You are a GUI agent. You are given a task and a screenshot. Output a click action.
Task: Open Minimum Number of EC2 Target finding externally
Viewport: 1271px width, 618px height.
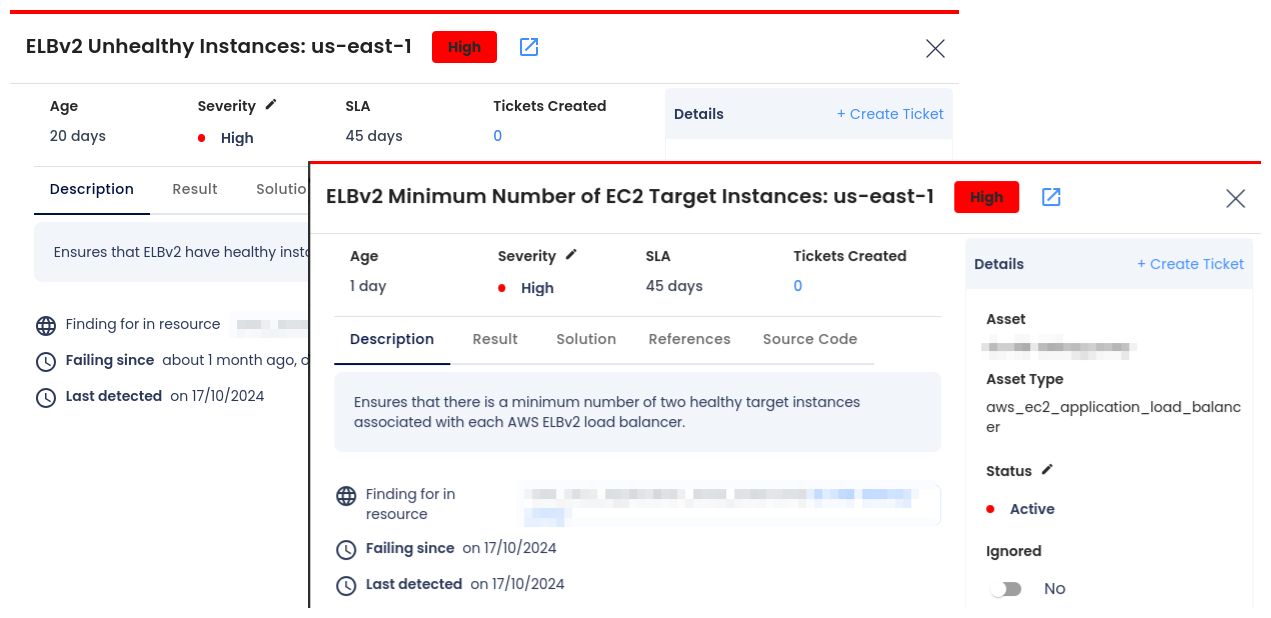pos(1051,197)
